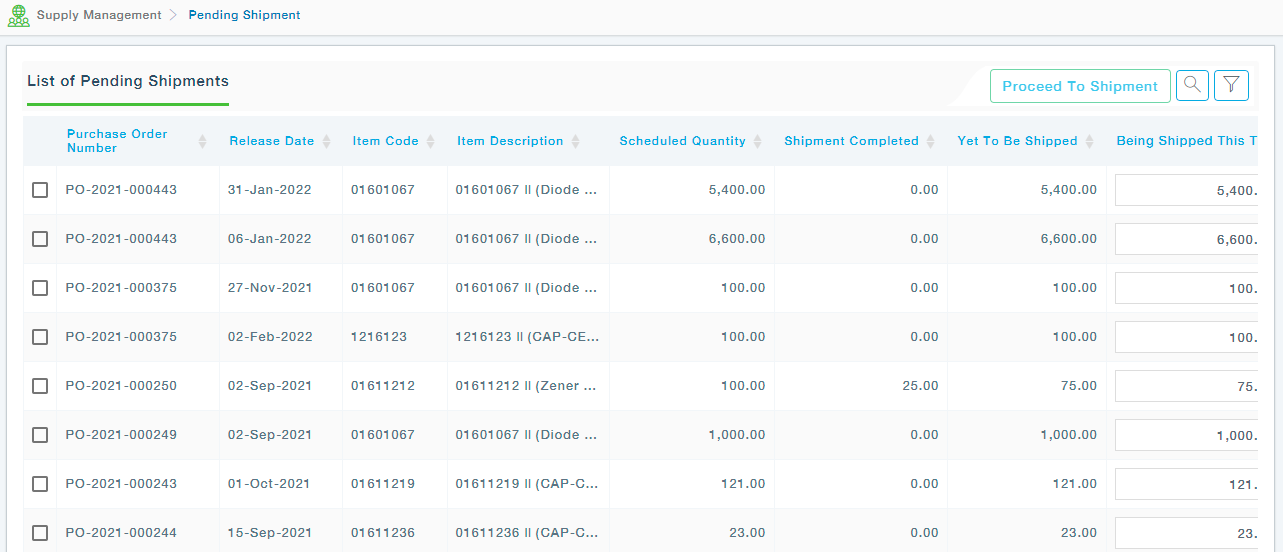This screenshot has width=1283, height=552.
Task: Click the Release Date column header
Action: pyautogui.click(x=272, y=141)
